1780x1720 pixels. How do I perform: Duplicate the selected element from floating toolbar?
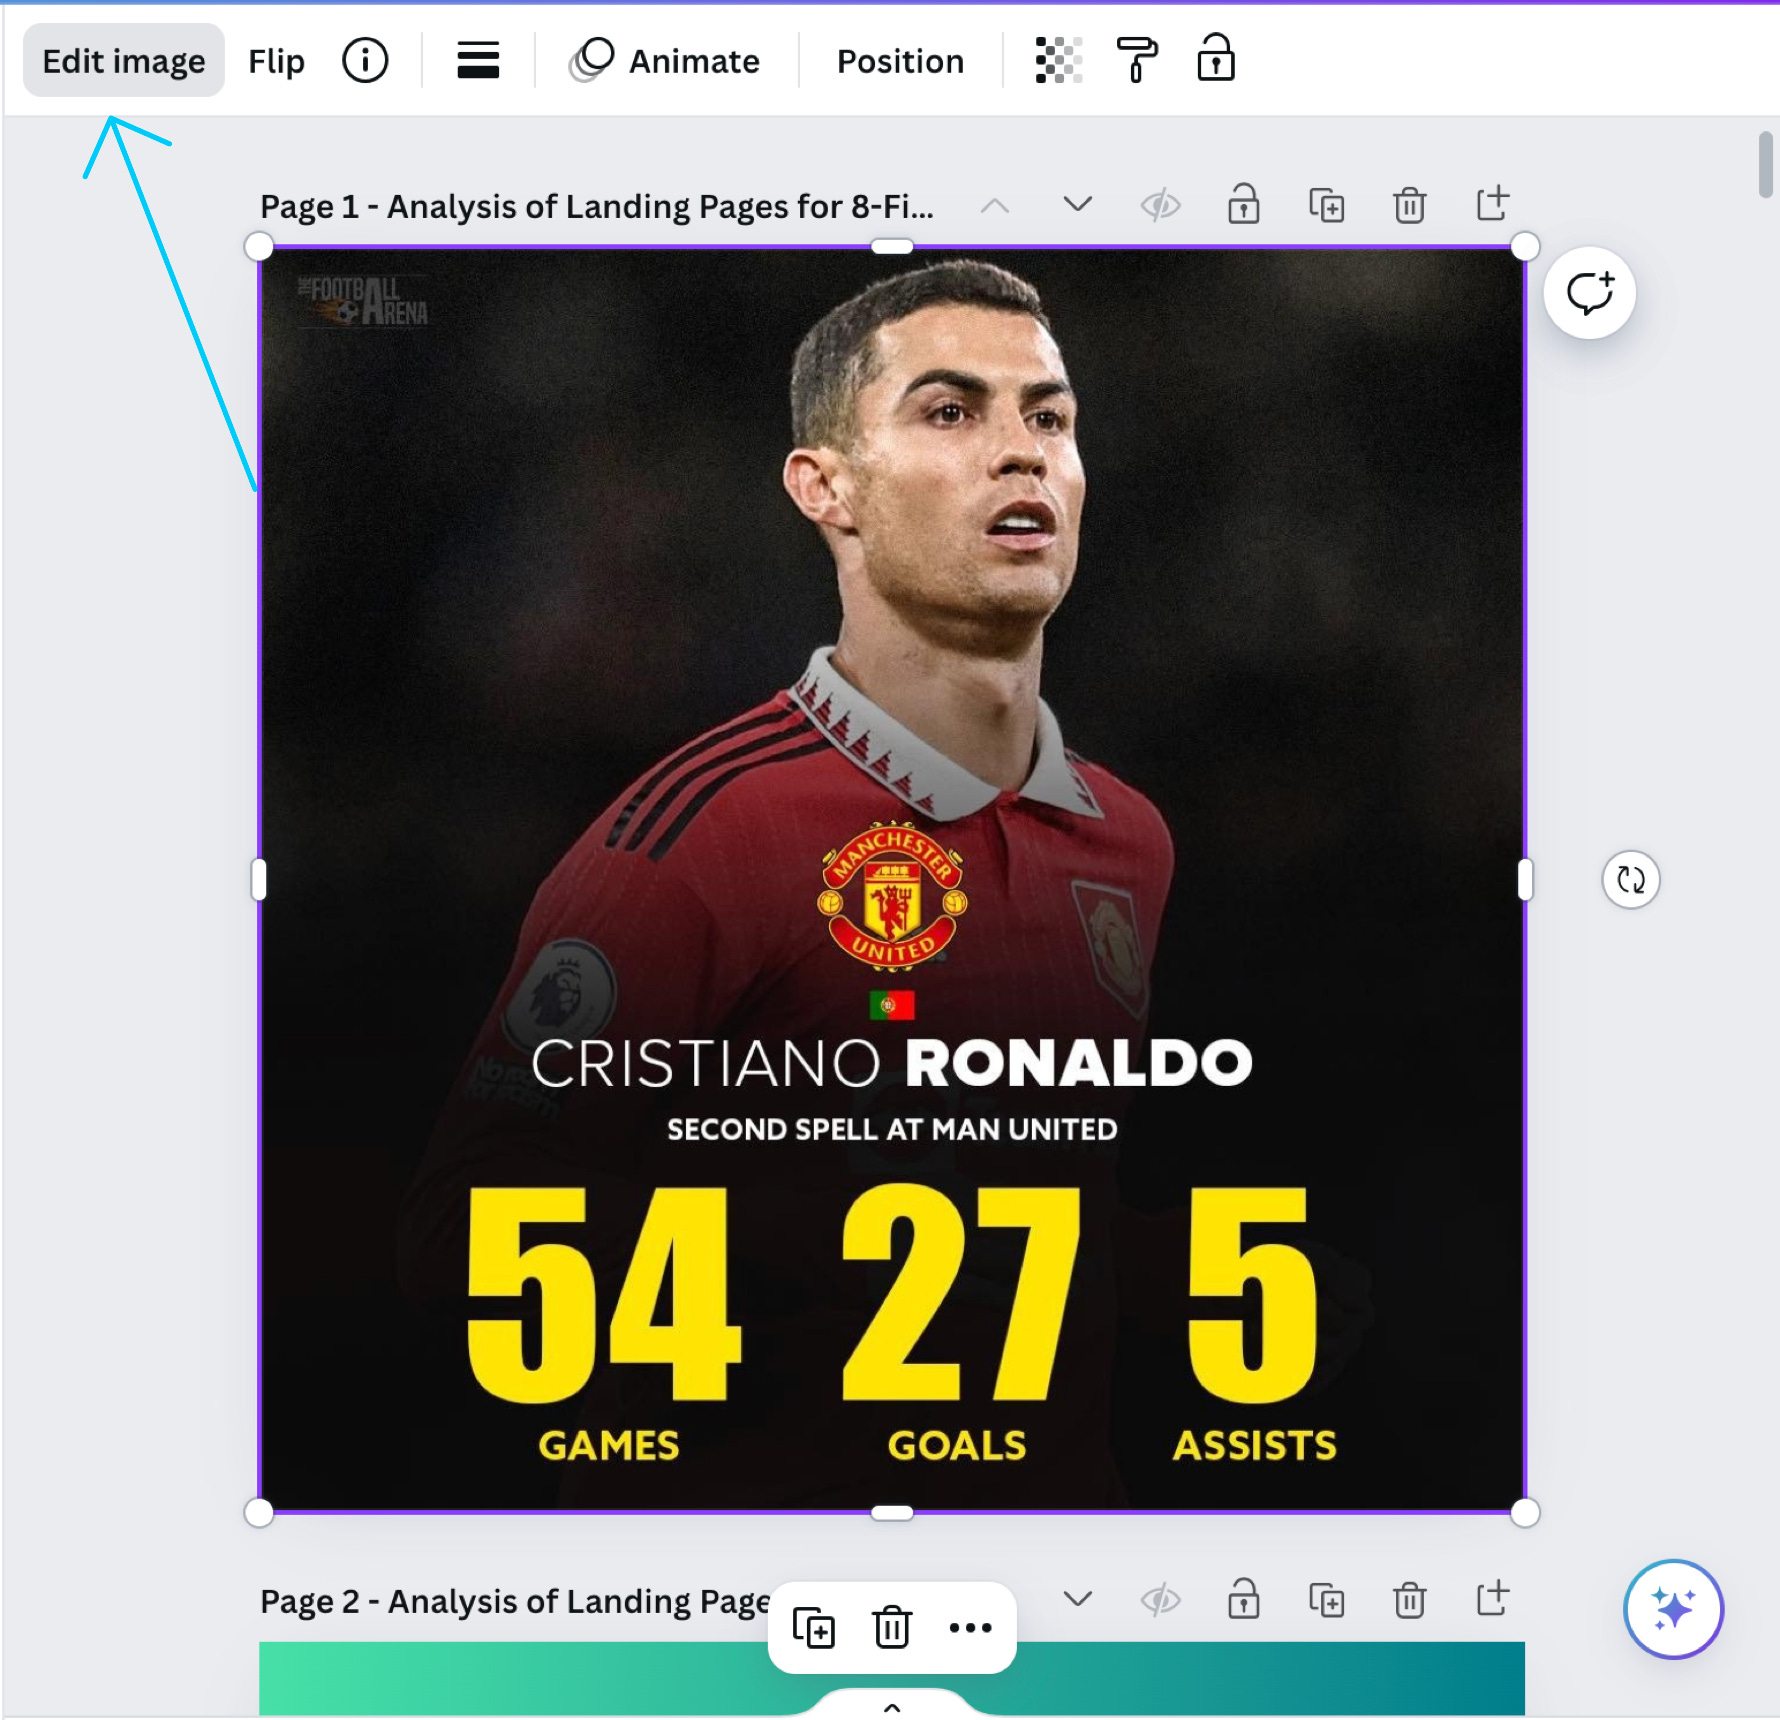[814, 1628]
